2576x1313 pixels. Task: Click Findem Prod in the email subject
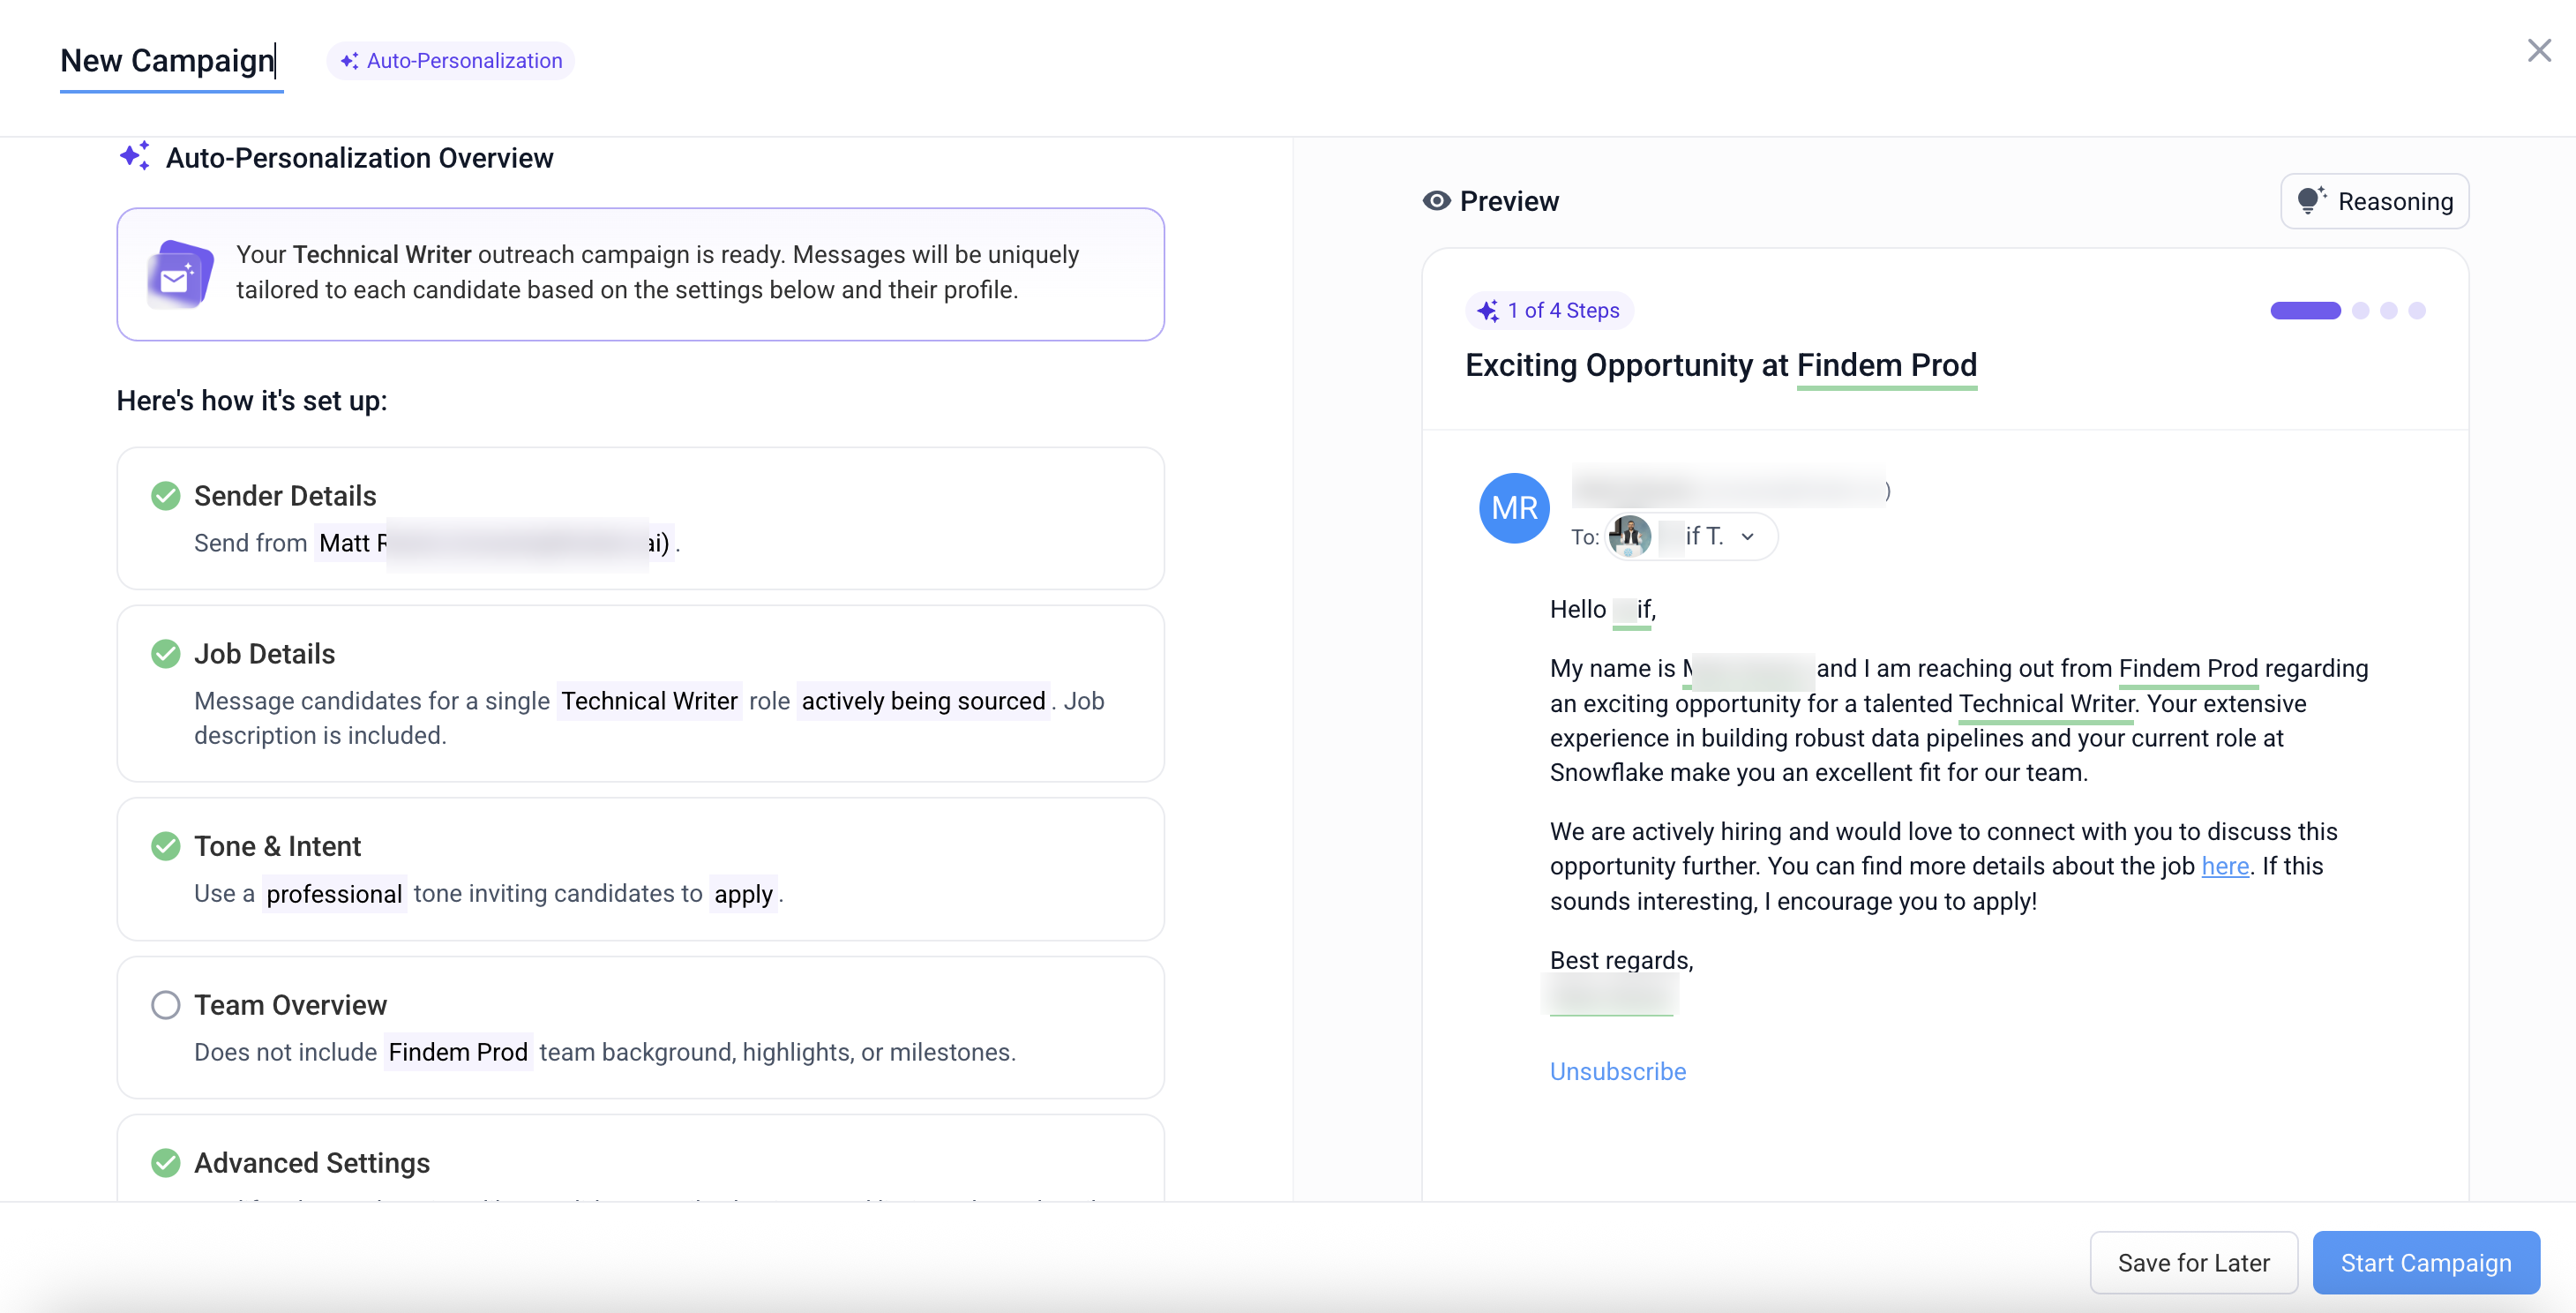[1887, 366]
